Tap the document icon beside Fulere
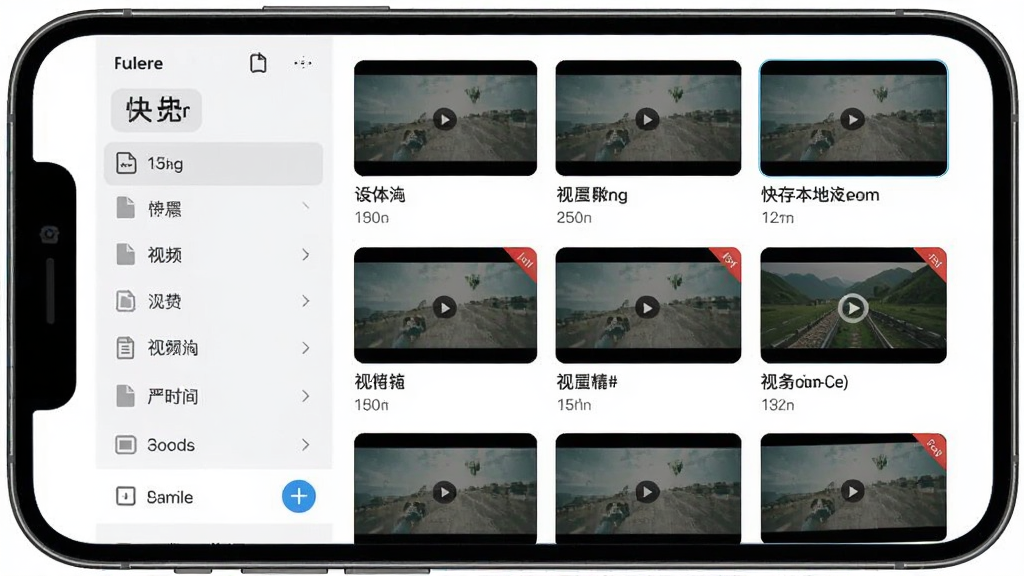Viewport: 1024px width, 576px height. (x=258, y=63)
